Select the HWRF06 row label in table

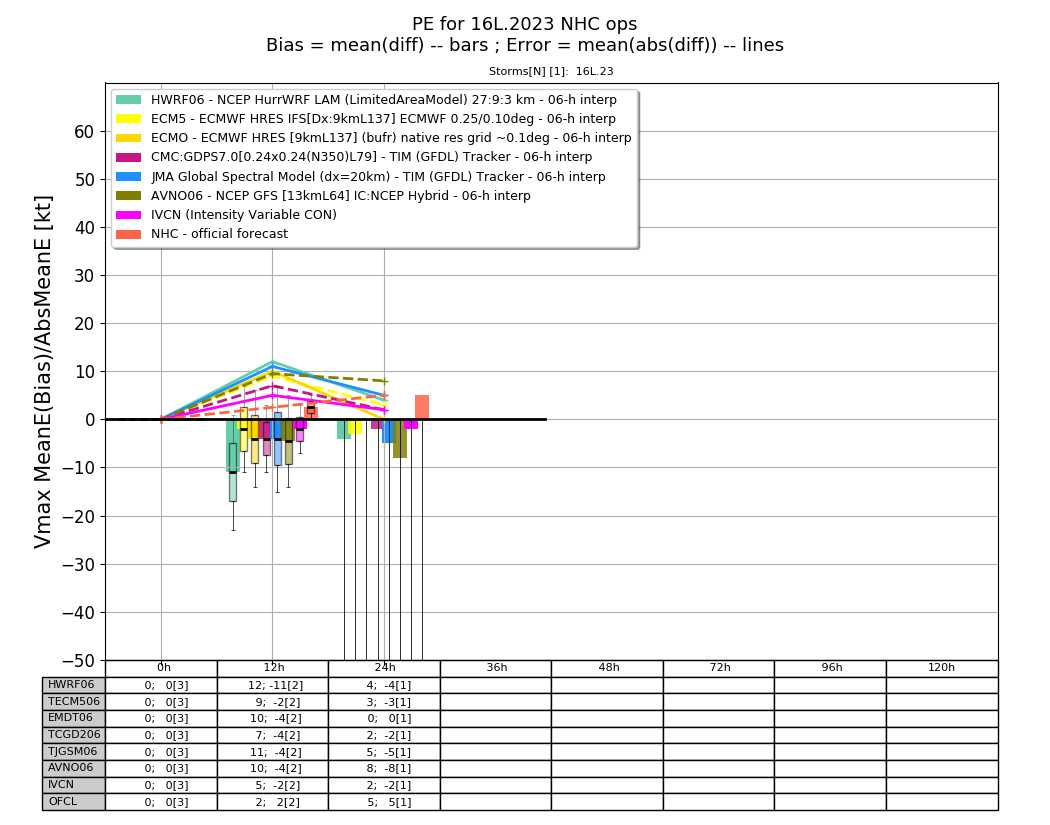pos(74,685)
